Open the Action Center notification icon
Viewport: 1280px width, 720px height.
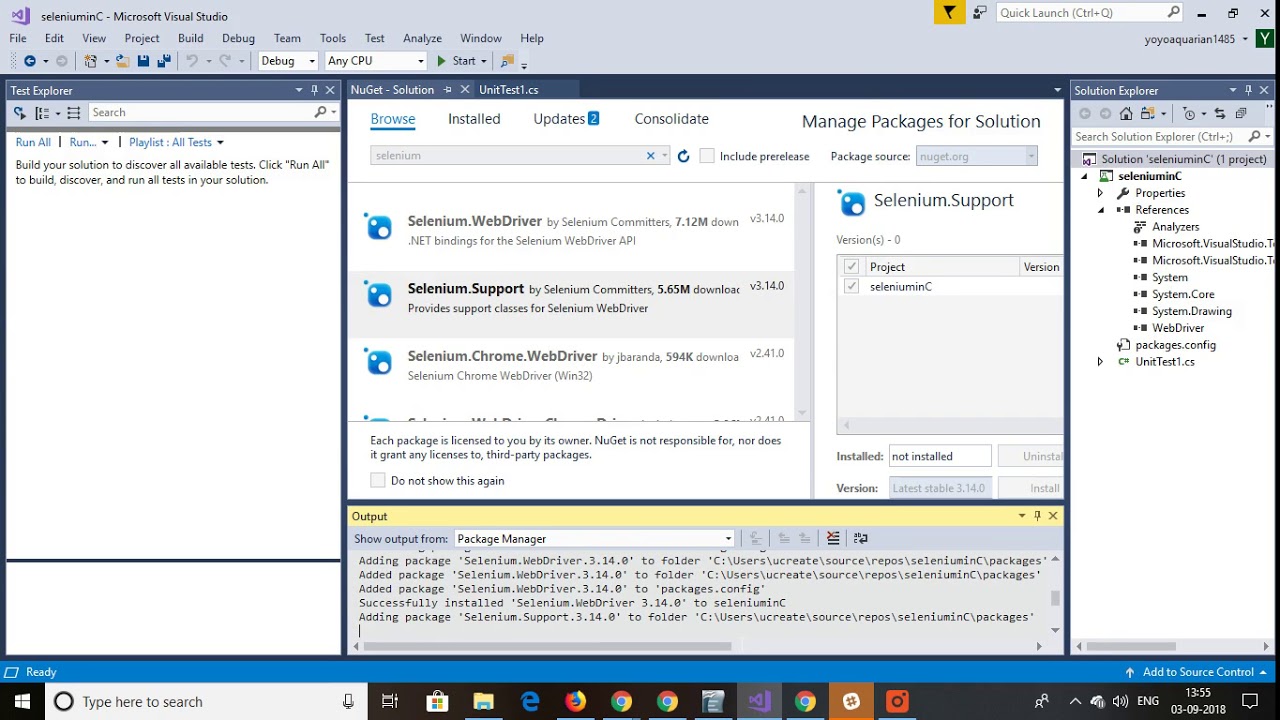[x=1250, y=701]
